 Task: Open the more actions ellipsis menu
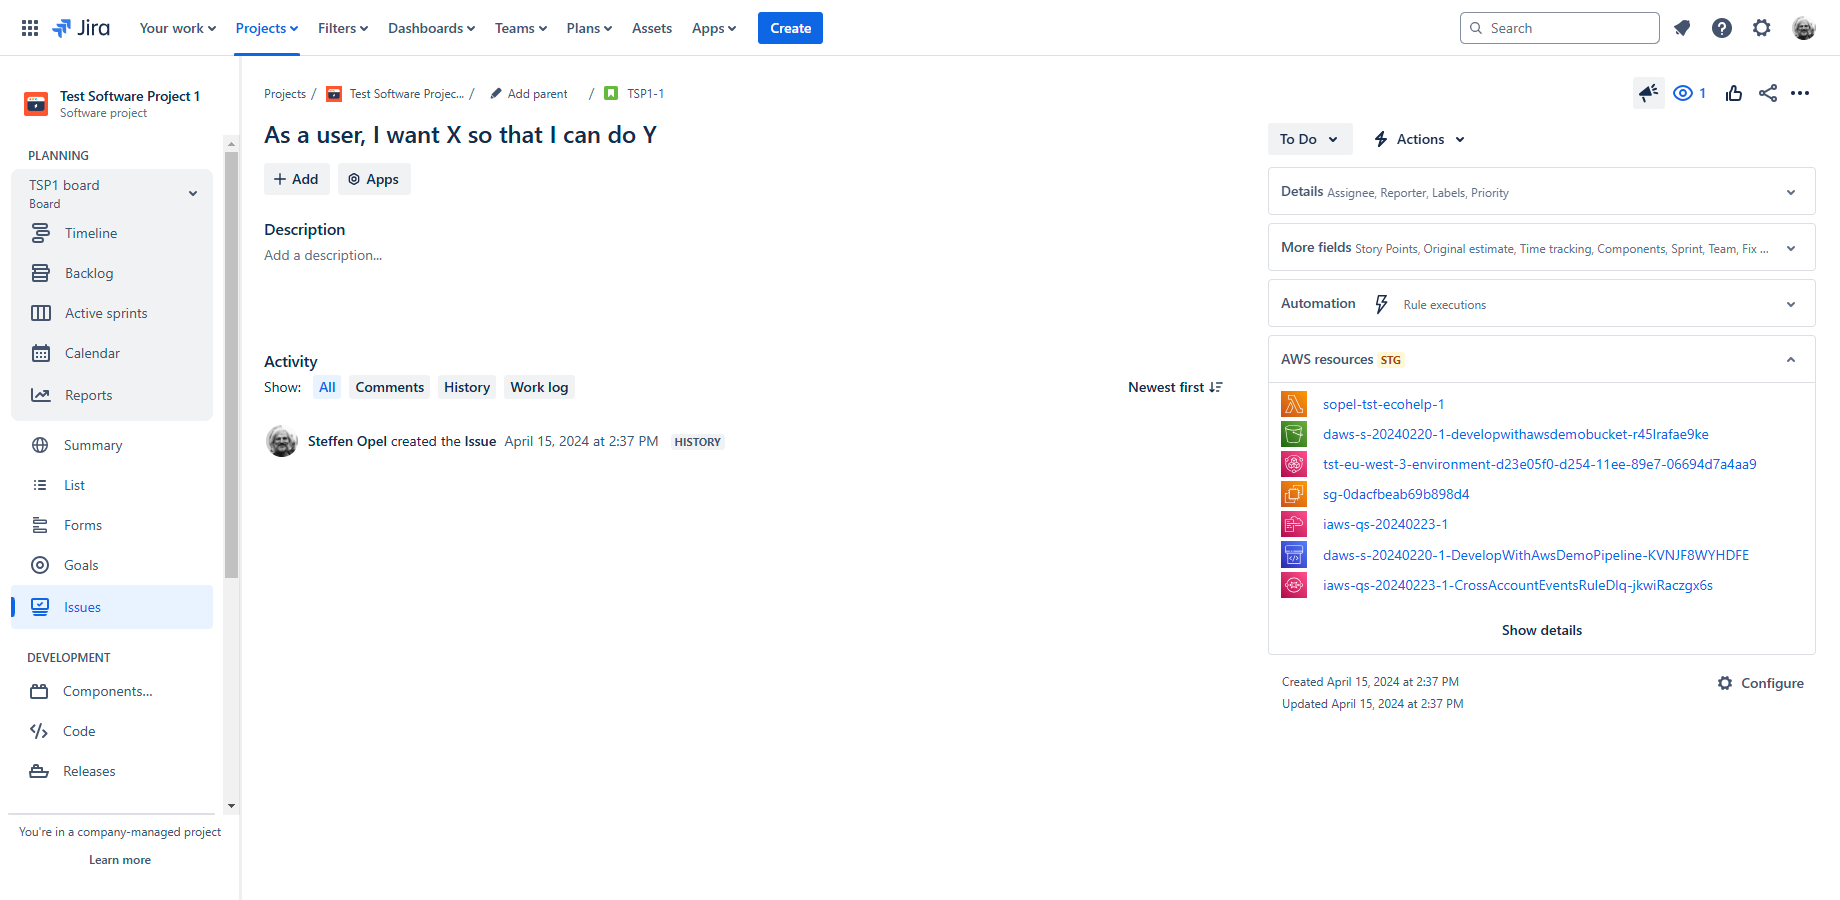(1800, 93)
